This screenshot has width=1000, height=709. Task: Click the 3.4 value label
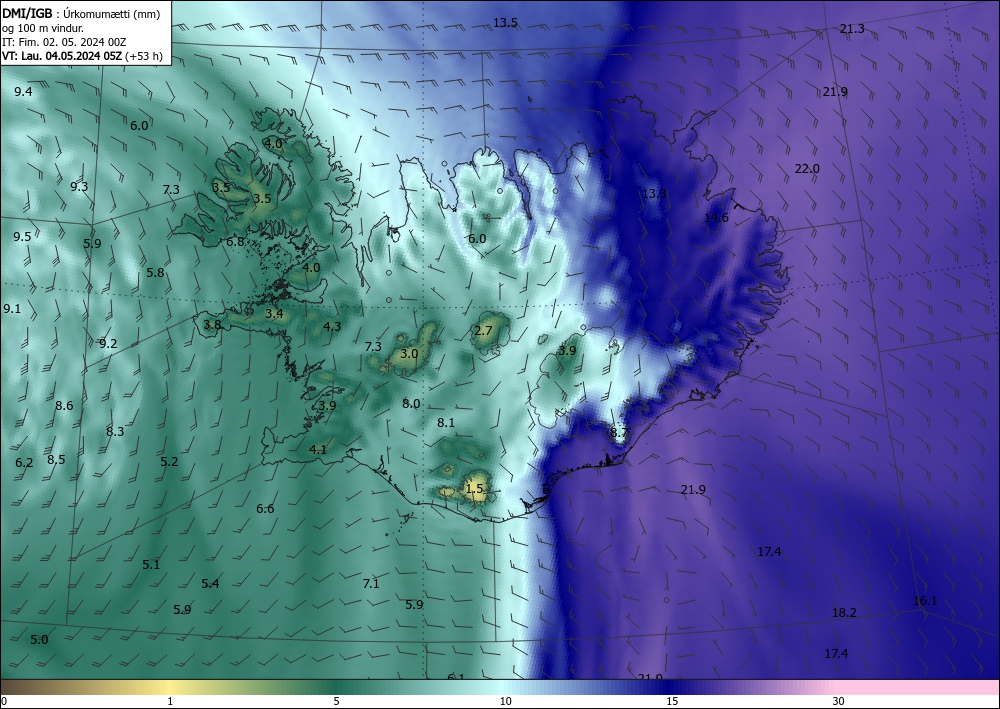[x=274, y=314]
